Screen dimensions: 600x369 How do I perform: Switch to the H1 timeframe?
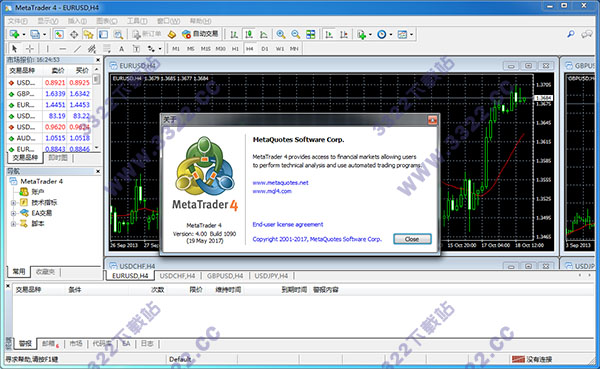[x=235, y=49]
